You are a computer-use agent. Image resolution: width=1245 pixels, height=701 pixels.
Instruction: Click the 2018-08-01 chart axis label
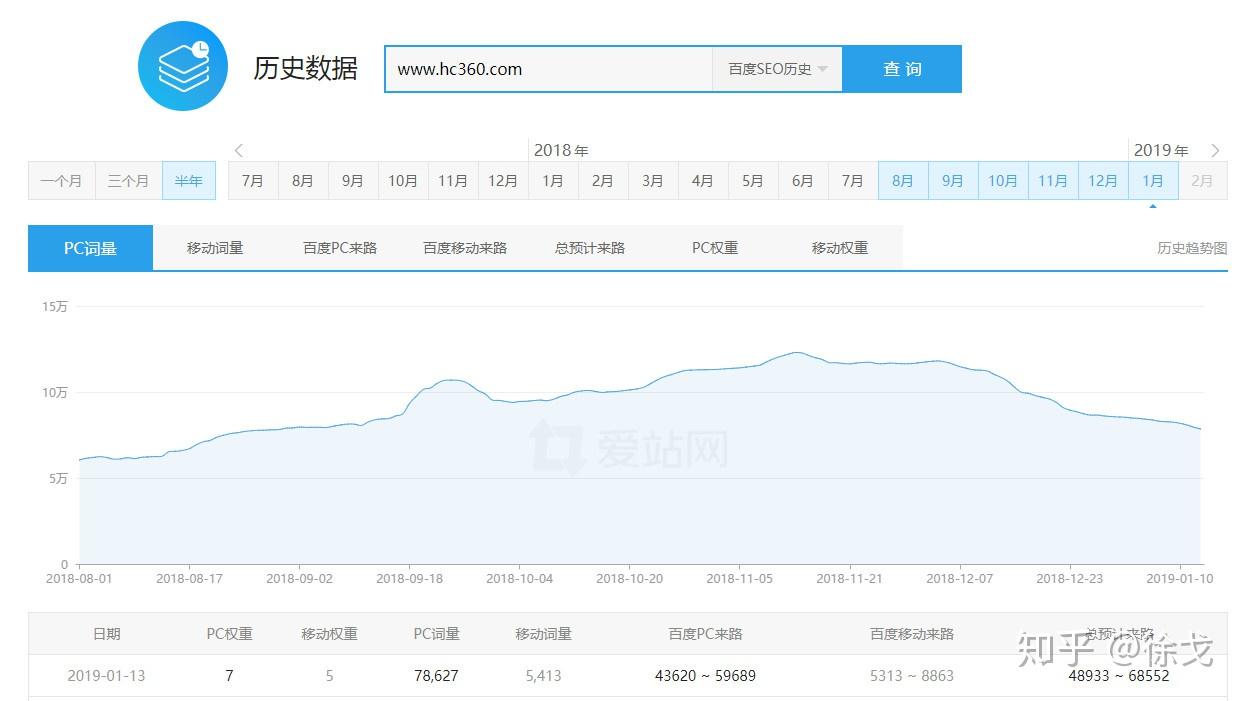(x=79, y=578)
